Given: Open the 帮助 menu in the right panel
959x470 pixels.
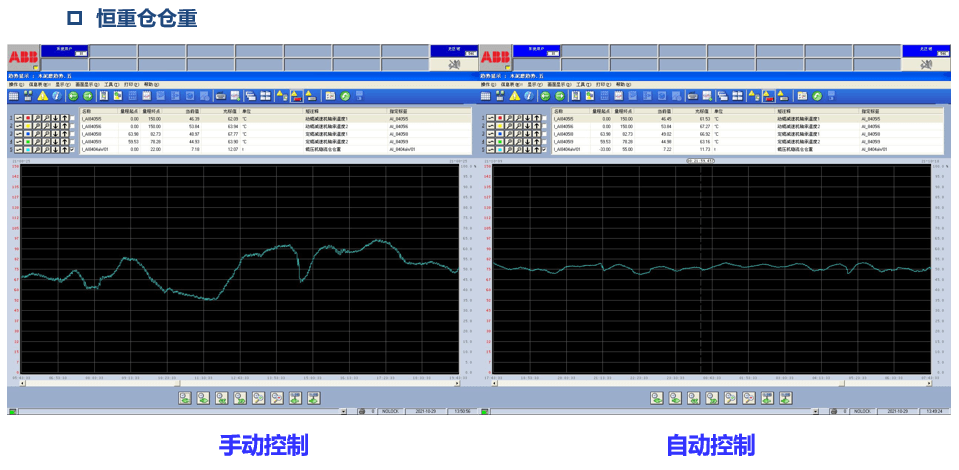Looking at the screenshot, I should point(623,85).
